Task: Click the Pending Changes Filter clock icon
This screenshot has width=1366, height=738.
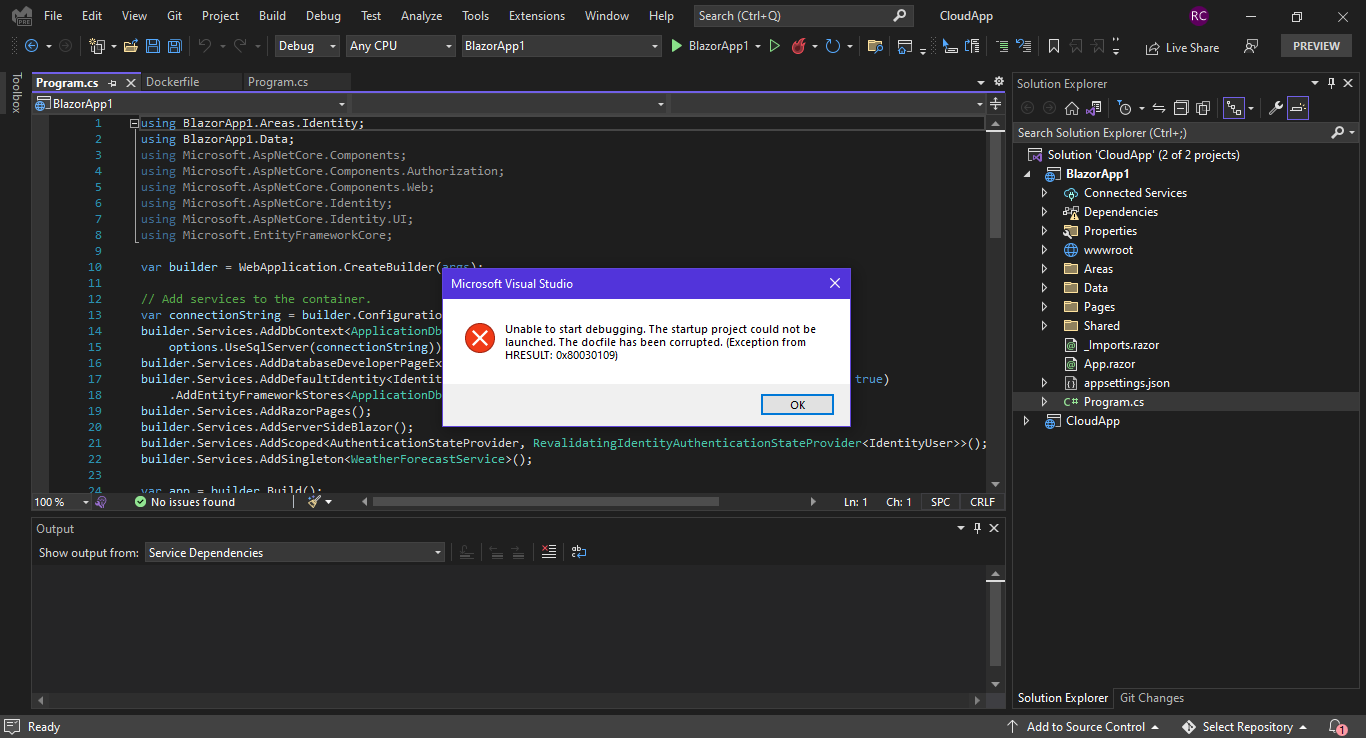Action: pos(1125,108)
